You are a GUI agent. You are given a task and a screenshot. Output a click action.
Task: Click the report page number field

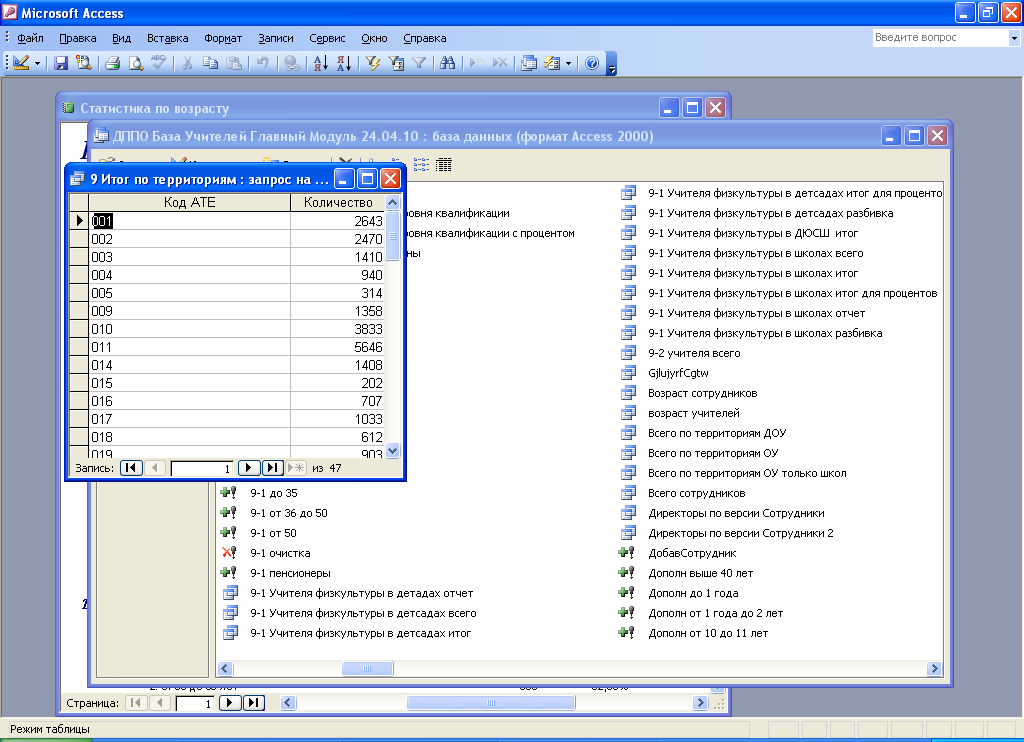tap(195, 703)
